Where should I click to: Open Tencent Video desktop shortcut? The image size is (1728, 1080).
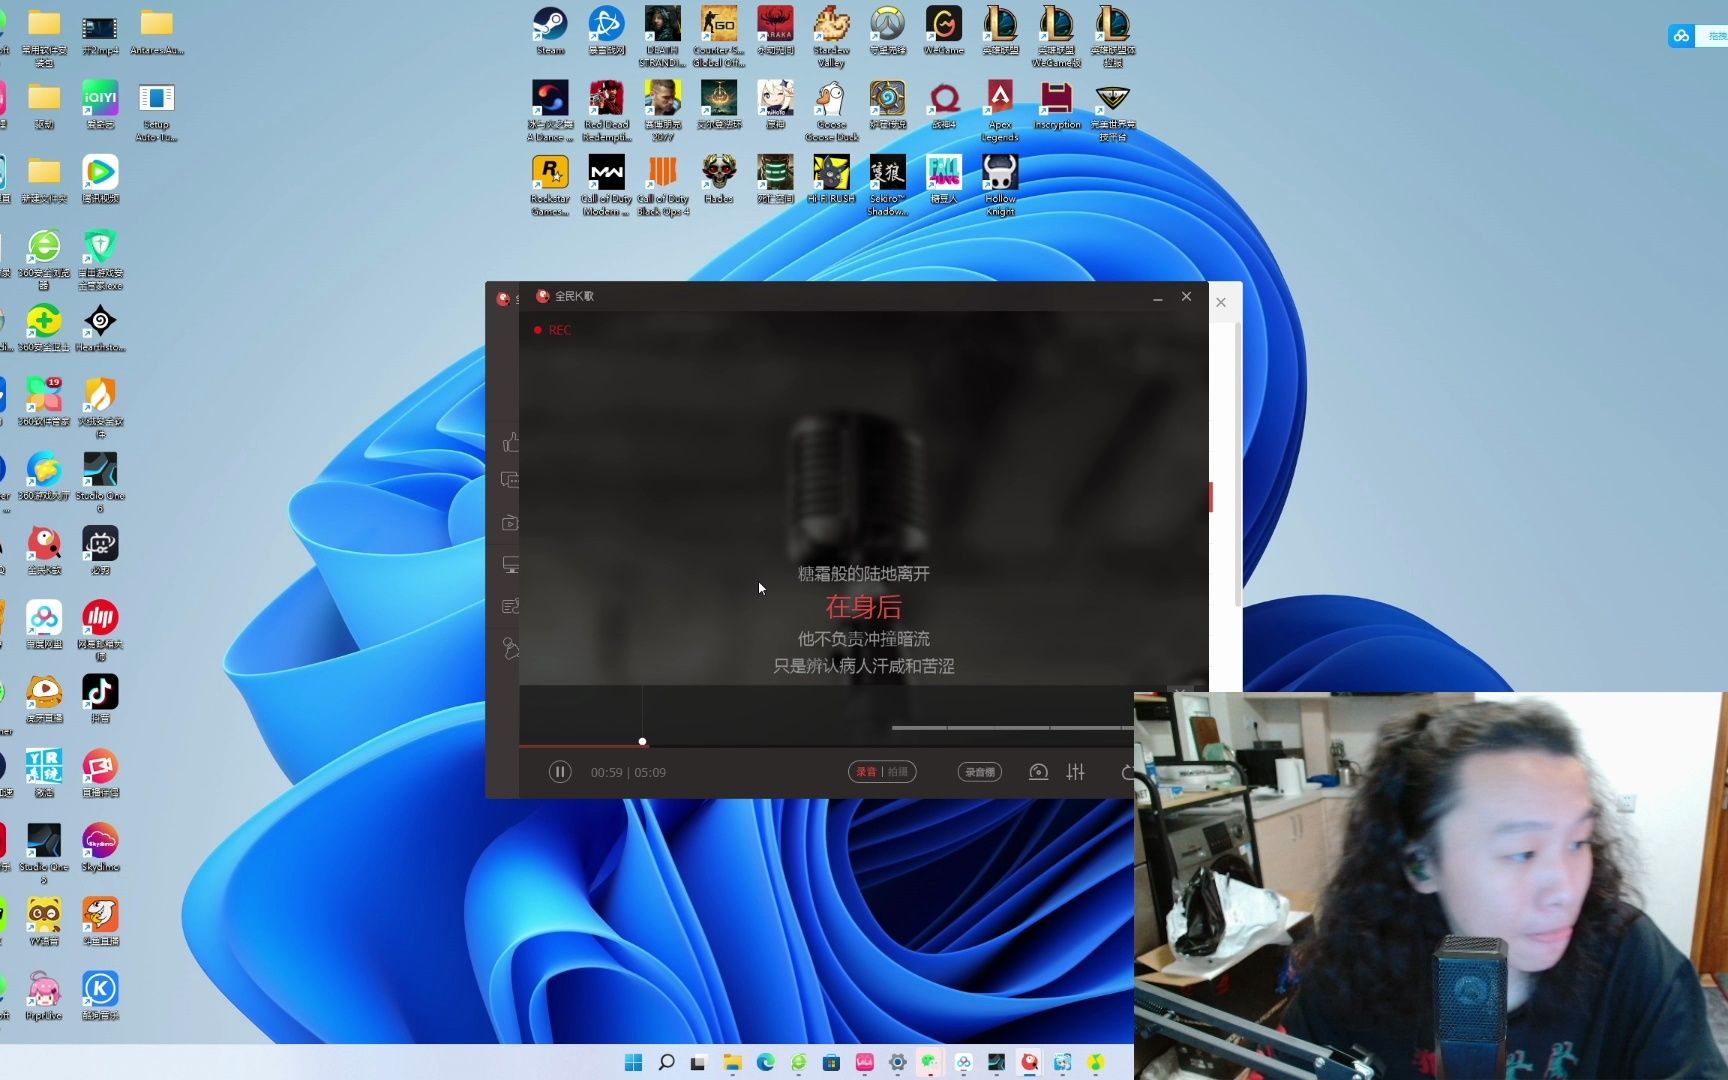click(x=100, y=180)
